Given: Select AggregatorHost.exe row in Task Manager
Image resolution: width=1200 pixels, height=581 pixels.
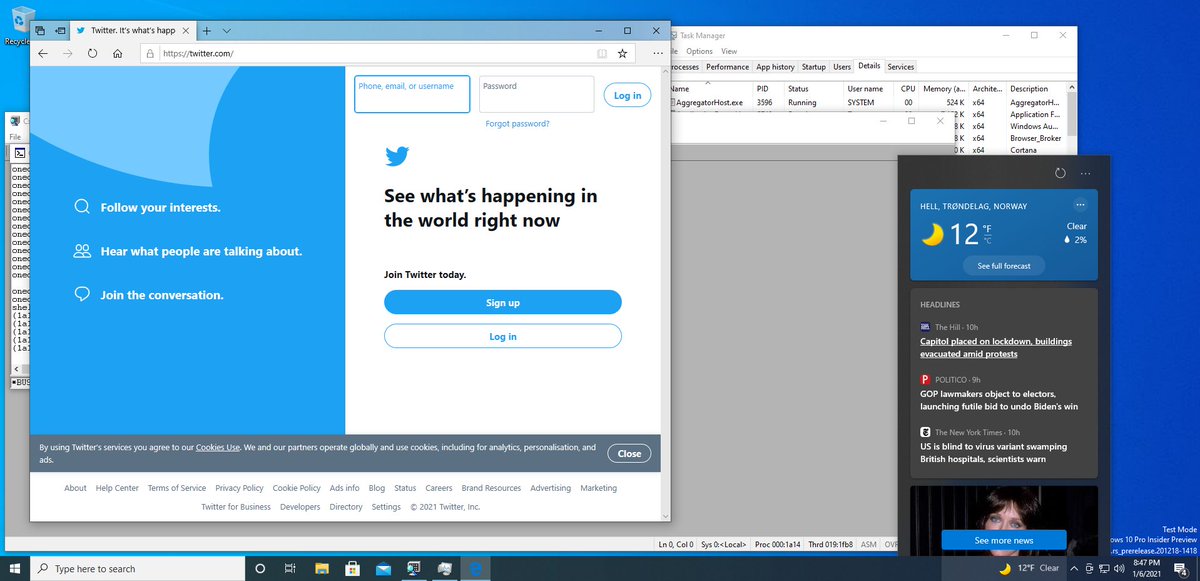Looking at the screenshot, I should click(870, 102).
